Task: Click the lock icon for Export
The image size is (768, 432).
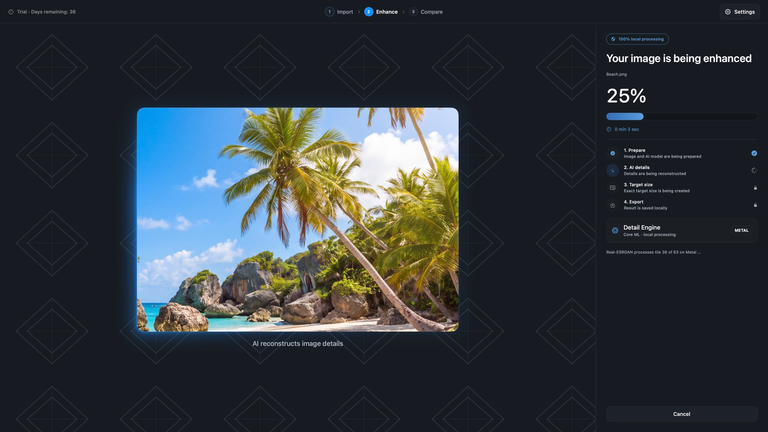Action: (x=755, y=205)
